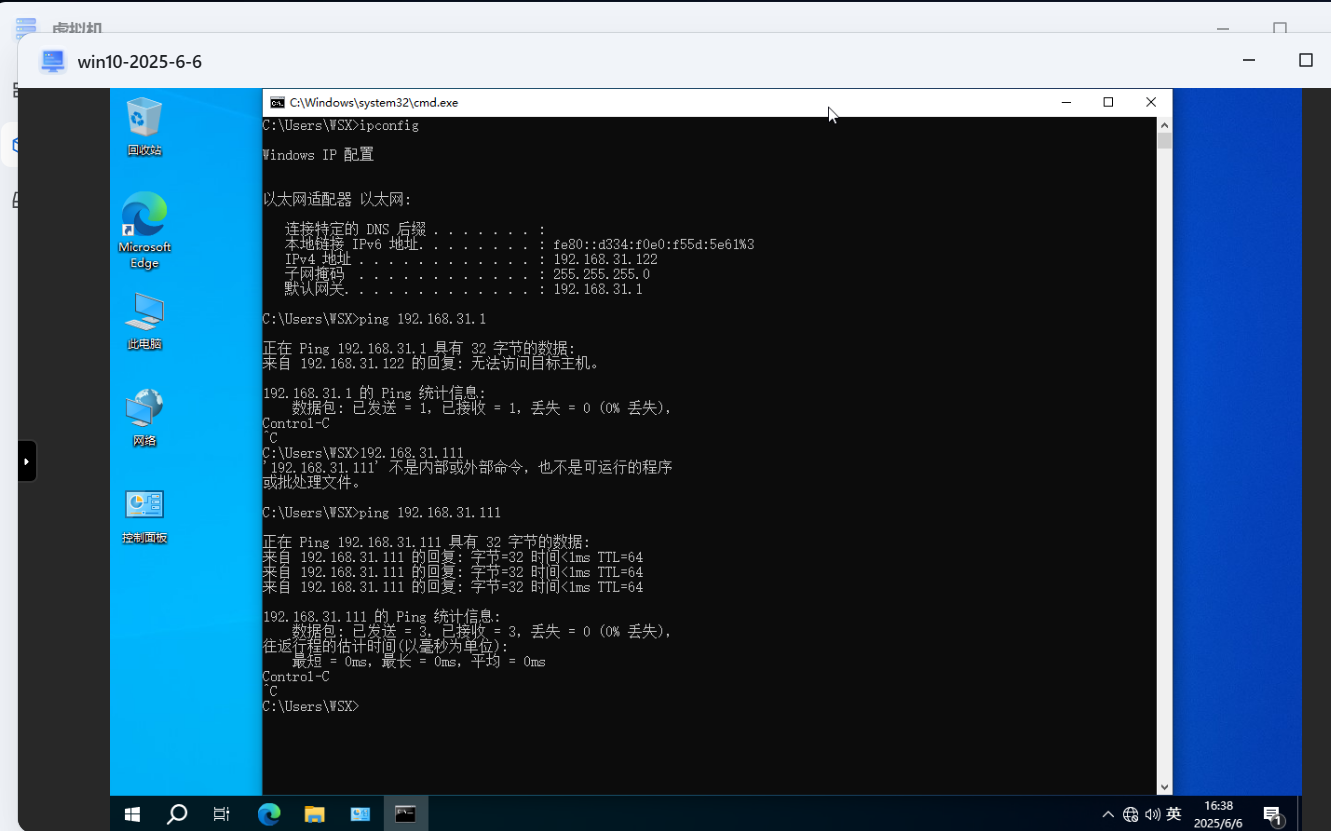Viewport: 1331px width, 831px height.
Task: Open the notification action center icon
Action: (1272, 815)
